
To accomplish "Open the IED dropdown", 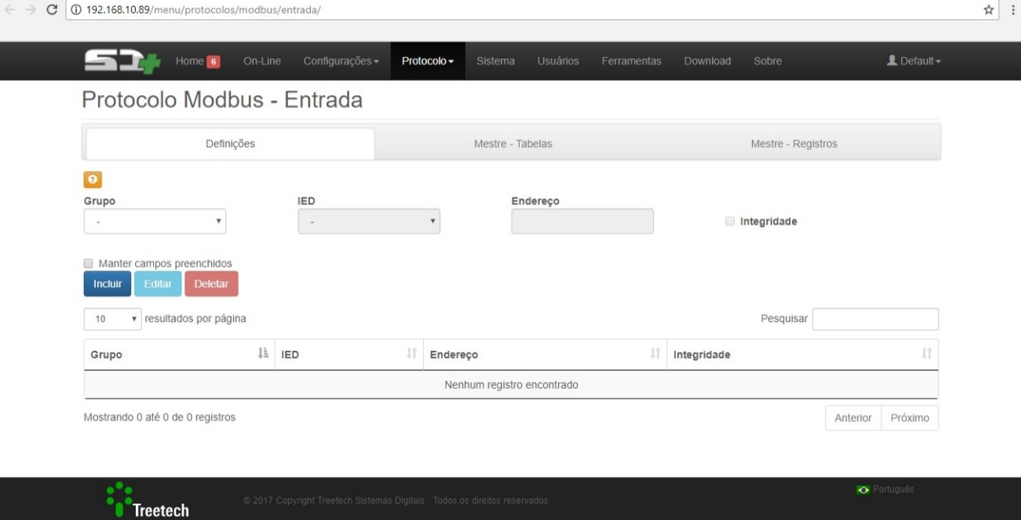I will (x=369, y=221).
